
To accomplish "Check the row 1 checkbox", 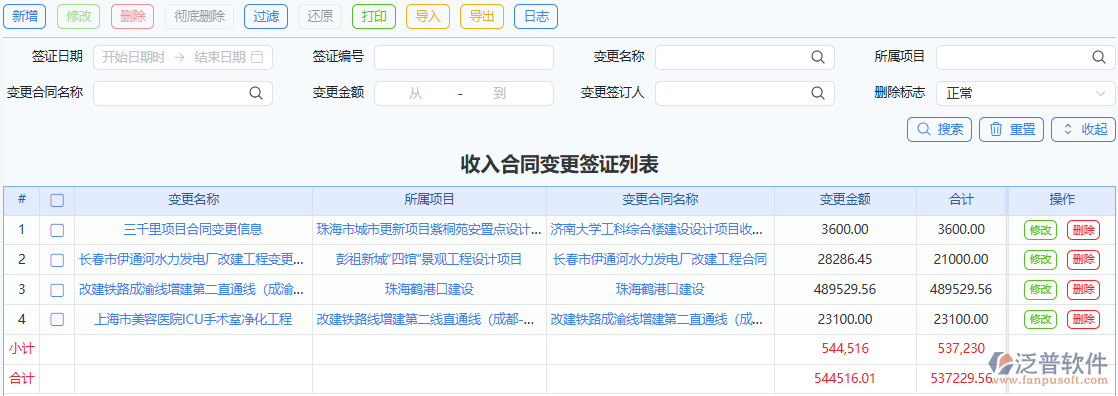I will tap(57, 230).
